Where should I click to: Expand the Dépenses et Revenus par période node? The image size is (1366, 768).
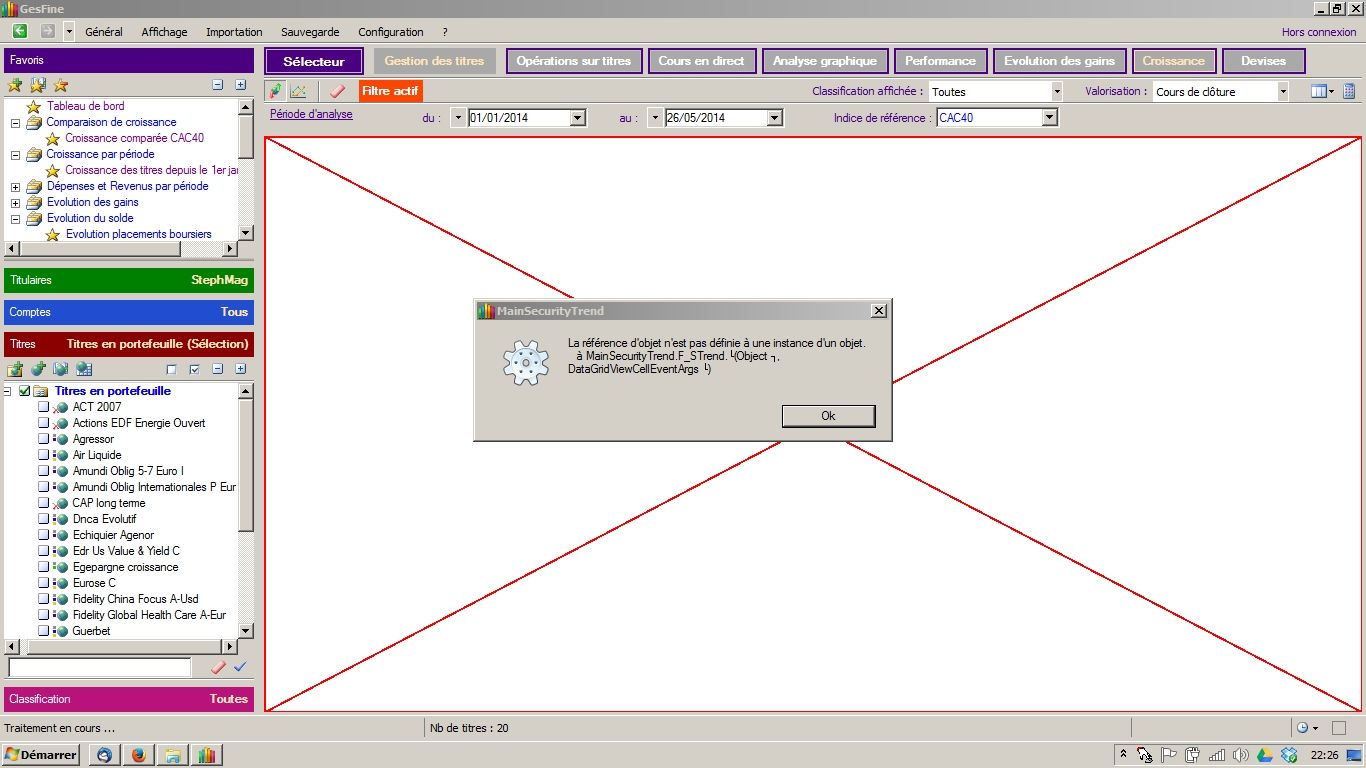(x=15, y=187)
